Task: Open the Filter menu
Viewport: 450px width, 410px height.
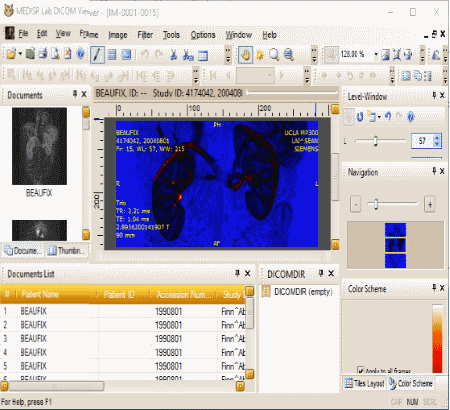Action: click(145, 35)
